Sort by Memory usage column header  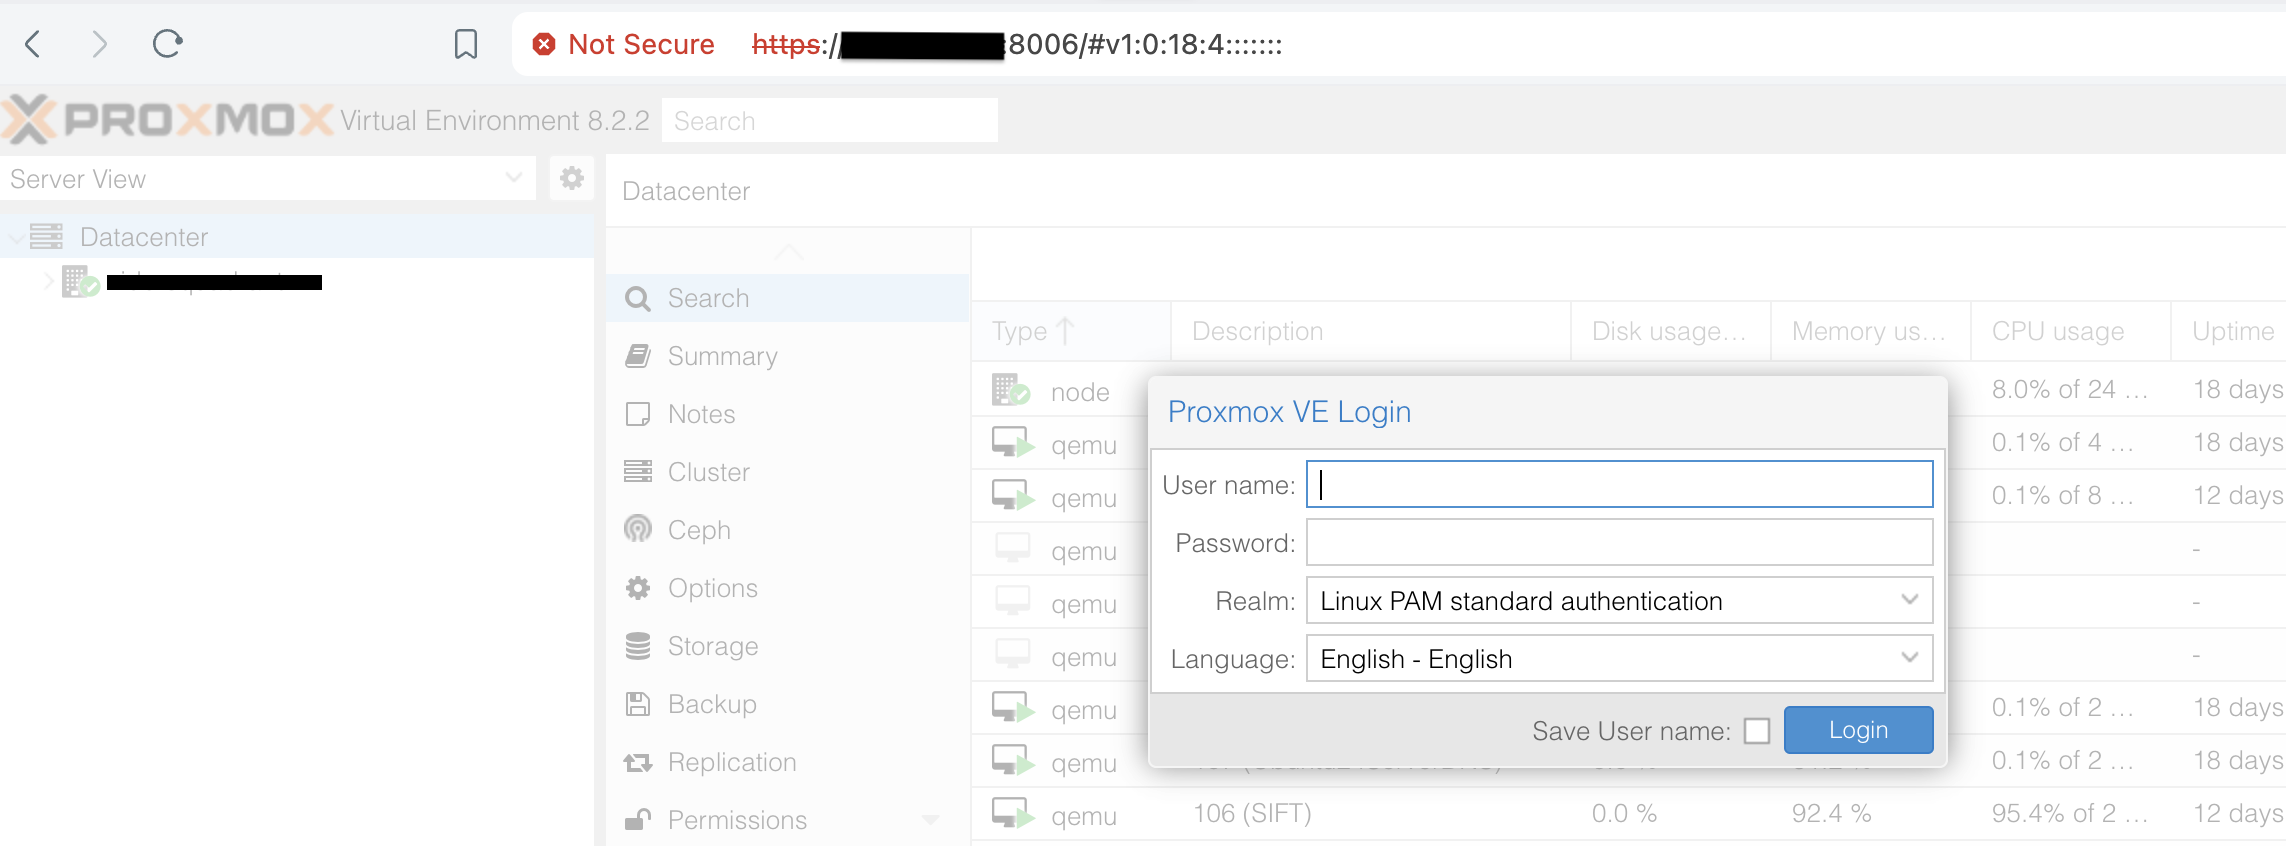[1870, 331]
